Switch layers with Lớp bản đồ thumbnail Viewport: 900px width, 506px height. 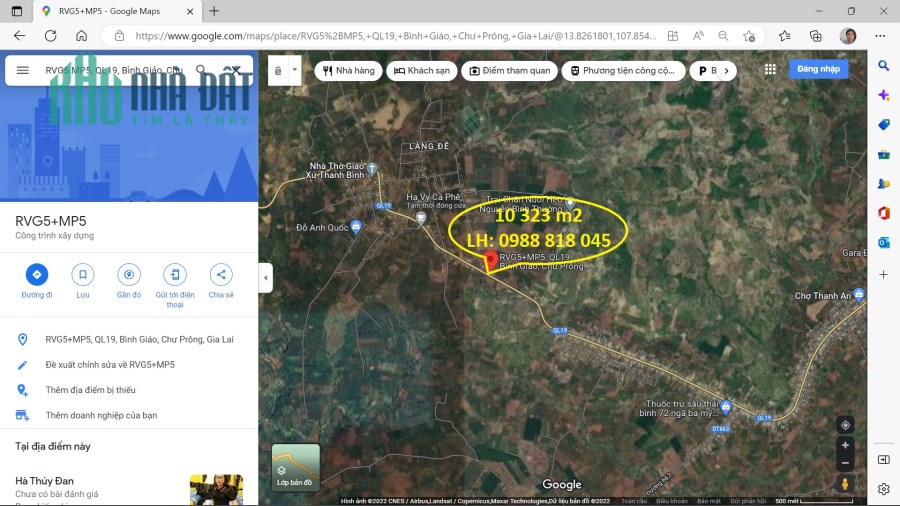[x=296, y=466]
